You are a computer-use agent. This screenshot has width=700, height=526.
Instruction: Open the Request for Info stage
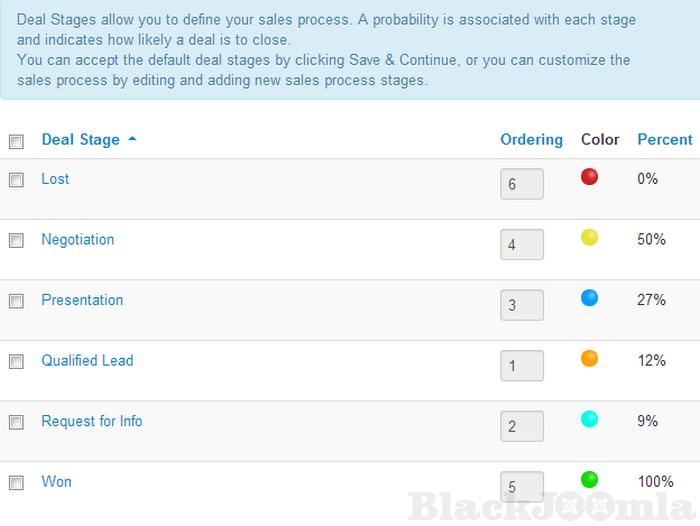(x=92, y=421)
